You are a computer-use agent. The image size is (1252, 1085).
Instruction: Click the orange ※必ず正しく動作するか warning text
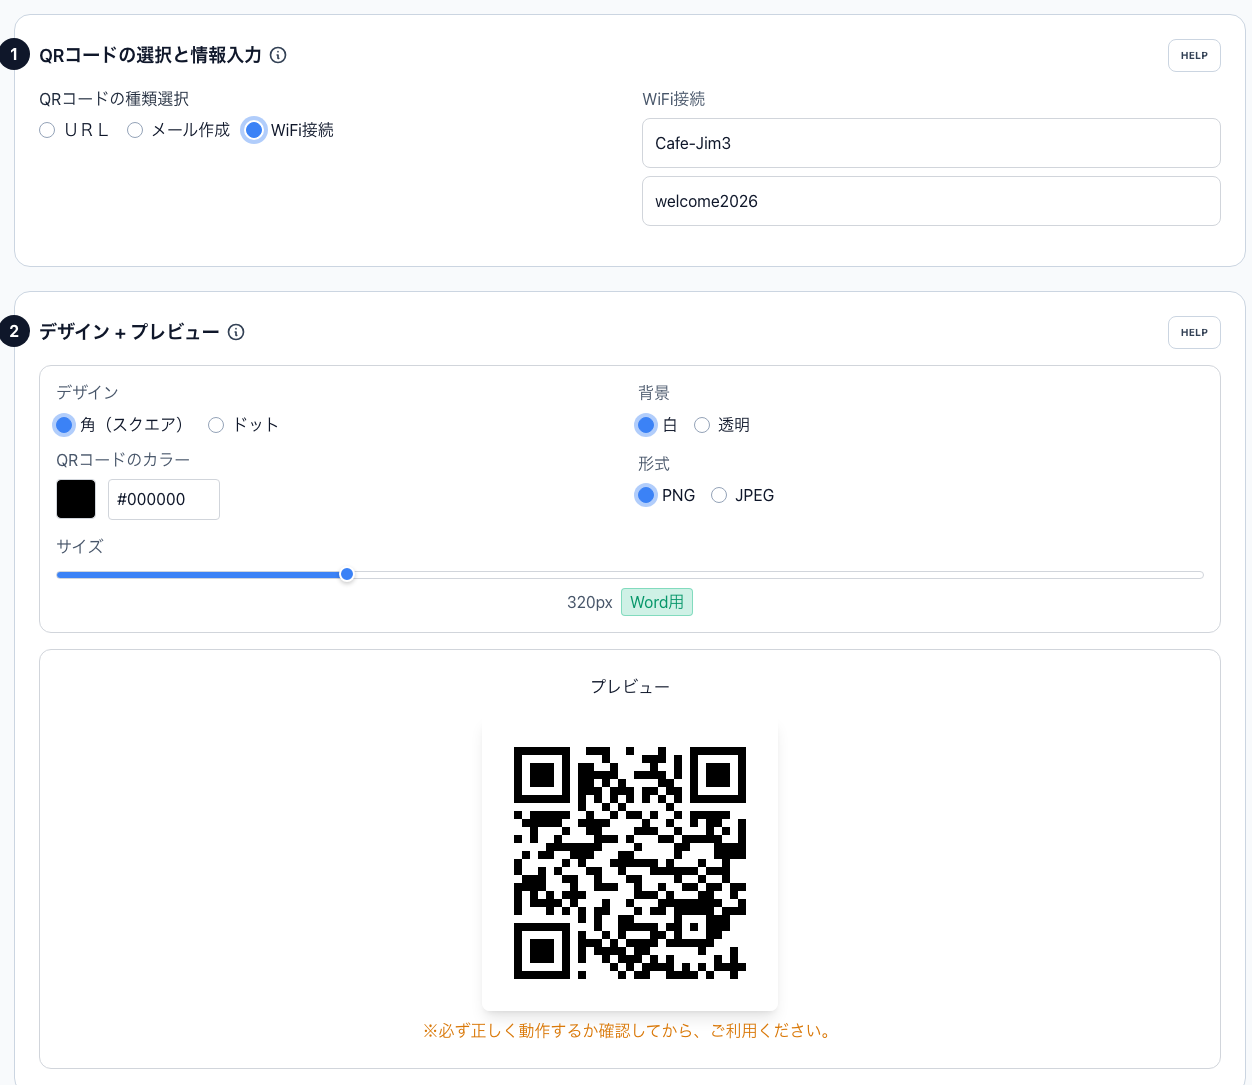point(630,1031)
